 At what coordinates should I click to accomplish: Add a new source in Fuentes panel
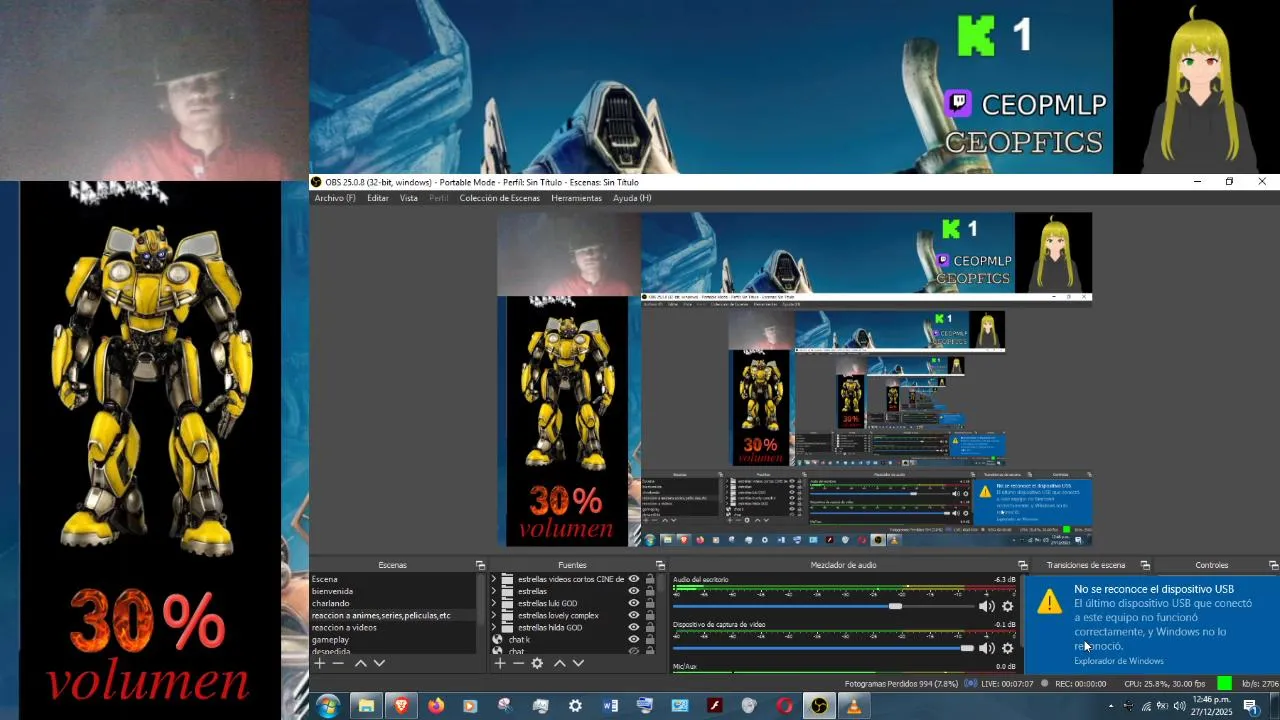499,663
